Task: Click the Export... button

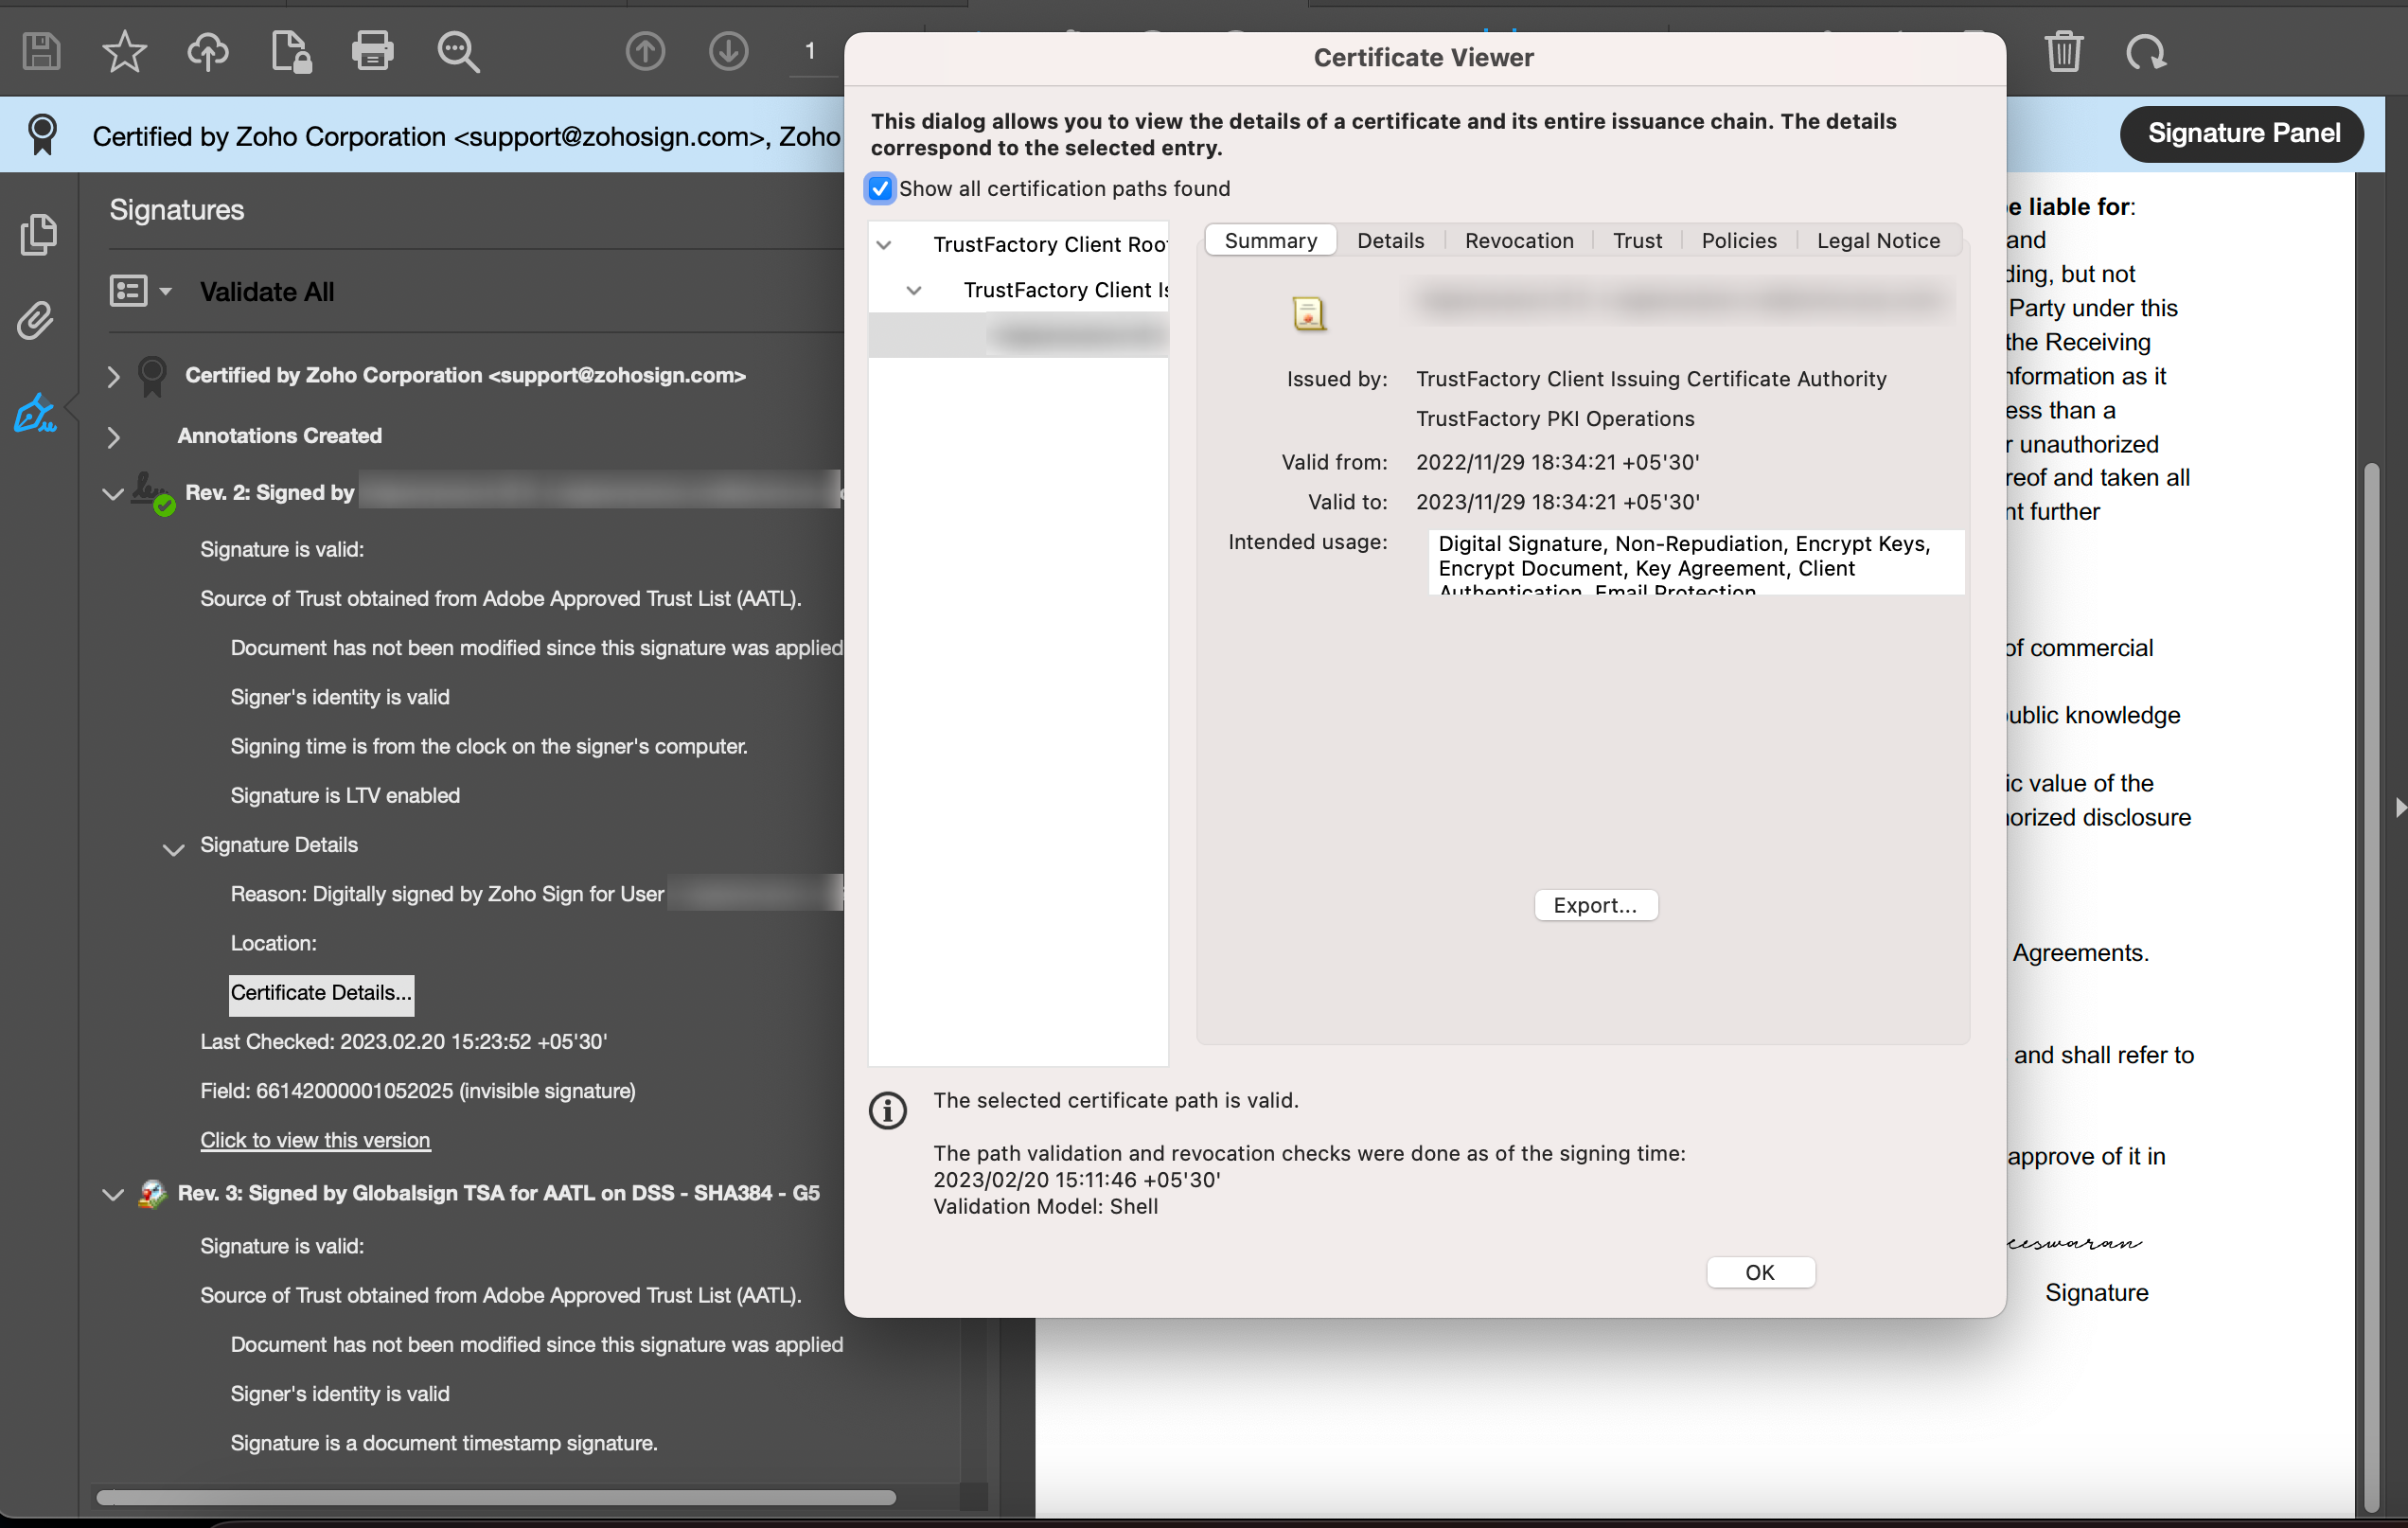Action: 1595,906
